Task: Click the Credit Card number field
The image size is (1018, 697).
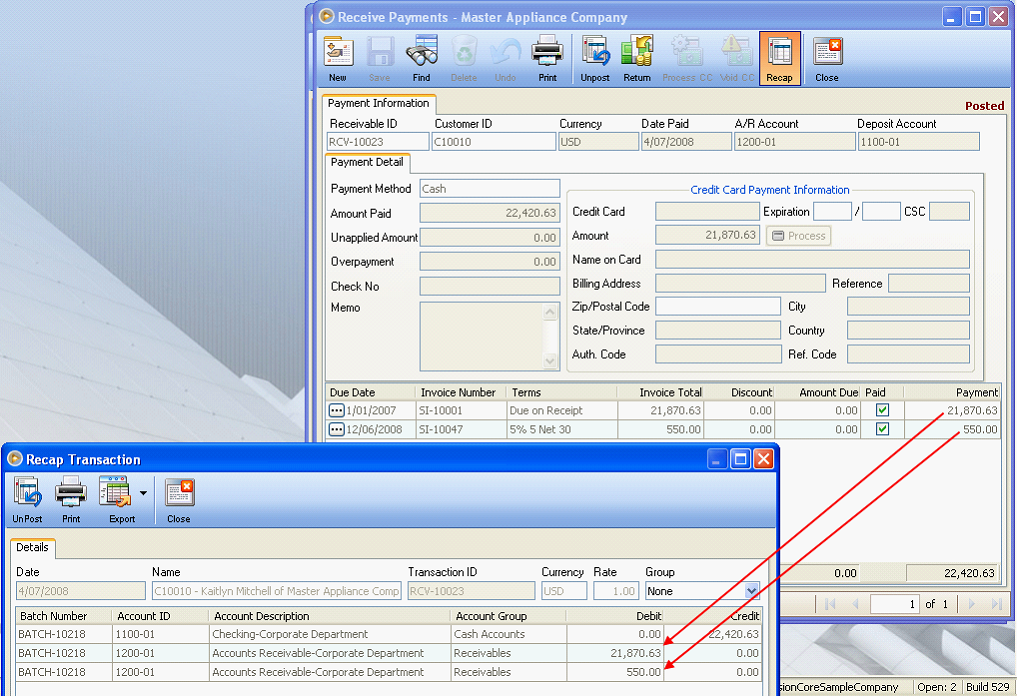Action: 707,212
